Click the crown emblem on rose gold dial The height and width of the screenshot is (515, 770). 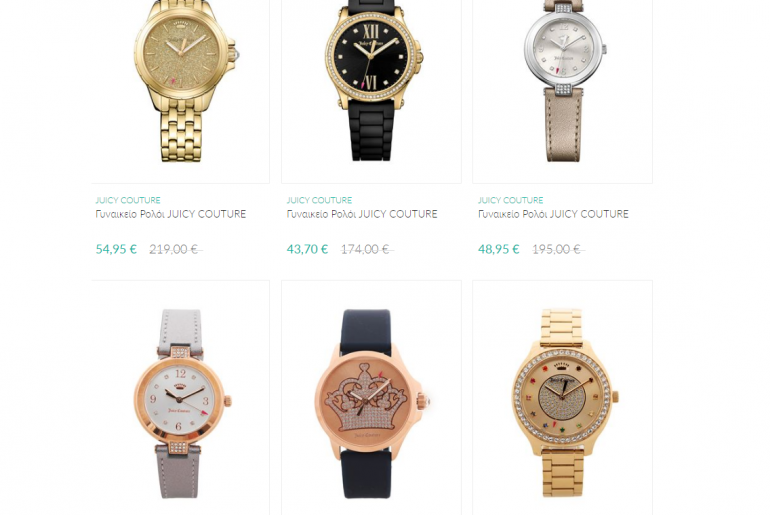pos(367,399)
